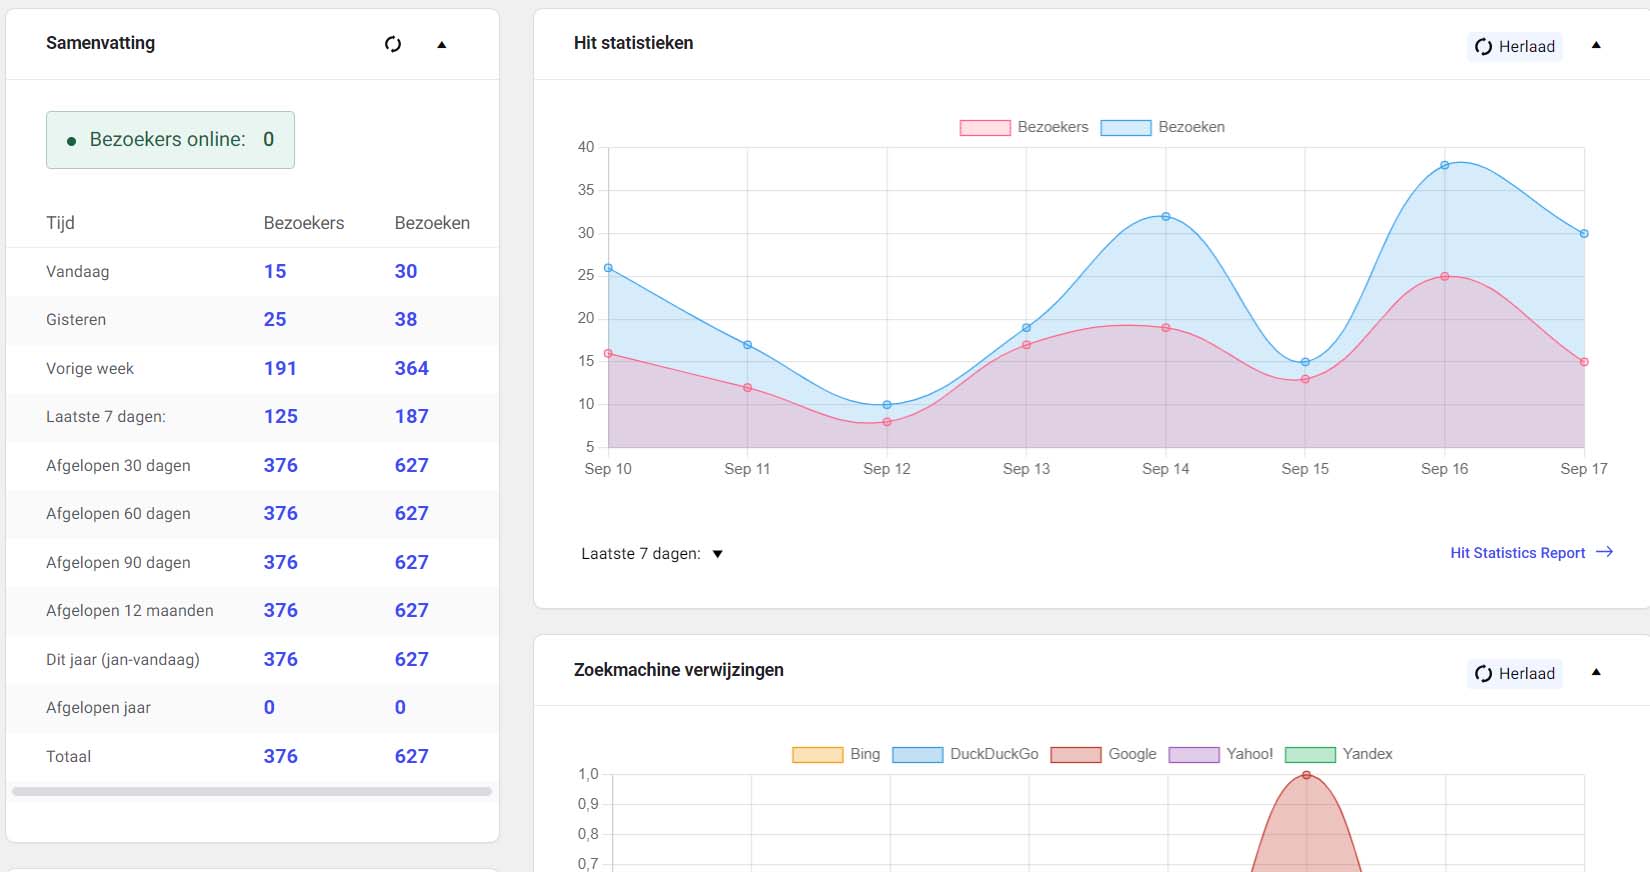The width and height of the screenshot is (1650, 872).
Task: Open Laatste 7 dagen visitors value 125
Action: 280,416
